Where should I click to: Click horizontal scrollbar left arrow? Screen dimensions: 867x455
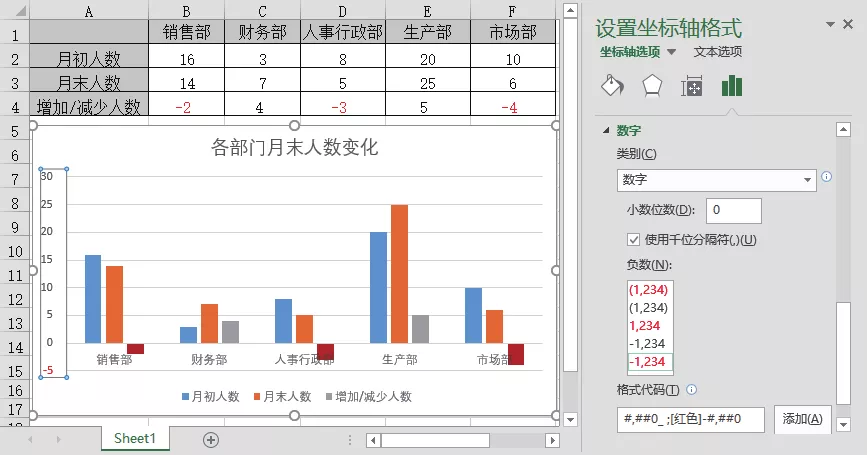[x=373, y=441]
